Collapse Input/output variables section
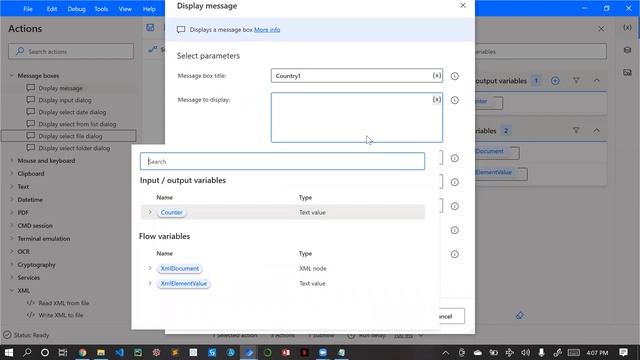Image resolution: width=640 pixels, height=360 pixels. (x=597, y=81)
